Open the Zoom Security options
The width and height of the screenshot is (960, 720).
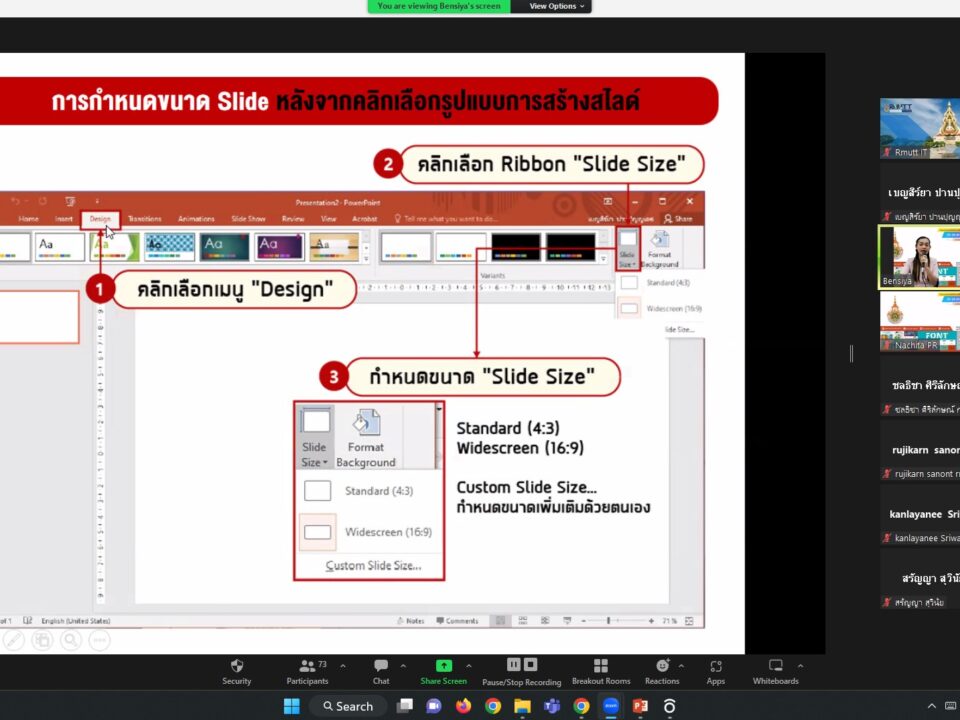point(237,672)
